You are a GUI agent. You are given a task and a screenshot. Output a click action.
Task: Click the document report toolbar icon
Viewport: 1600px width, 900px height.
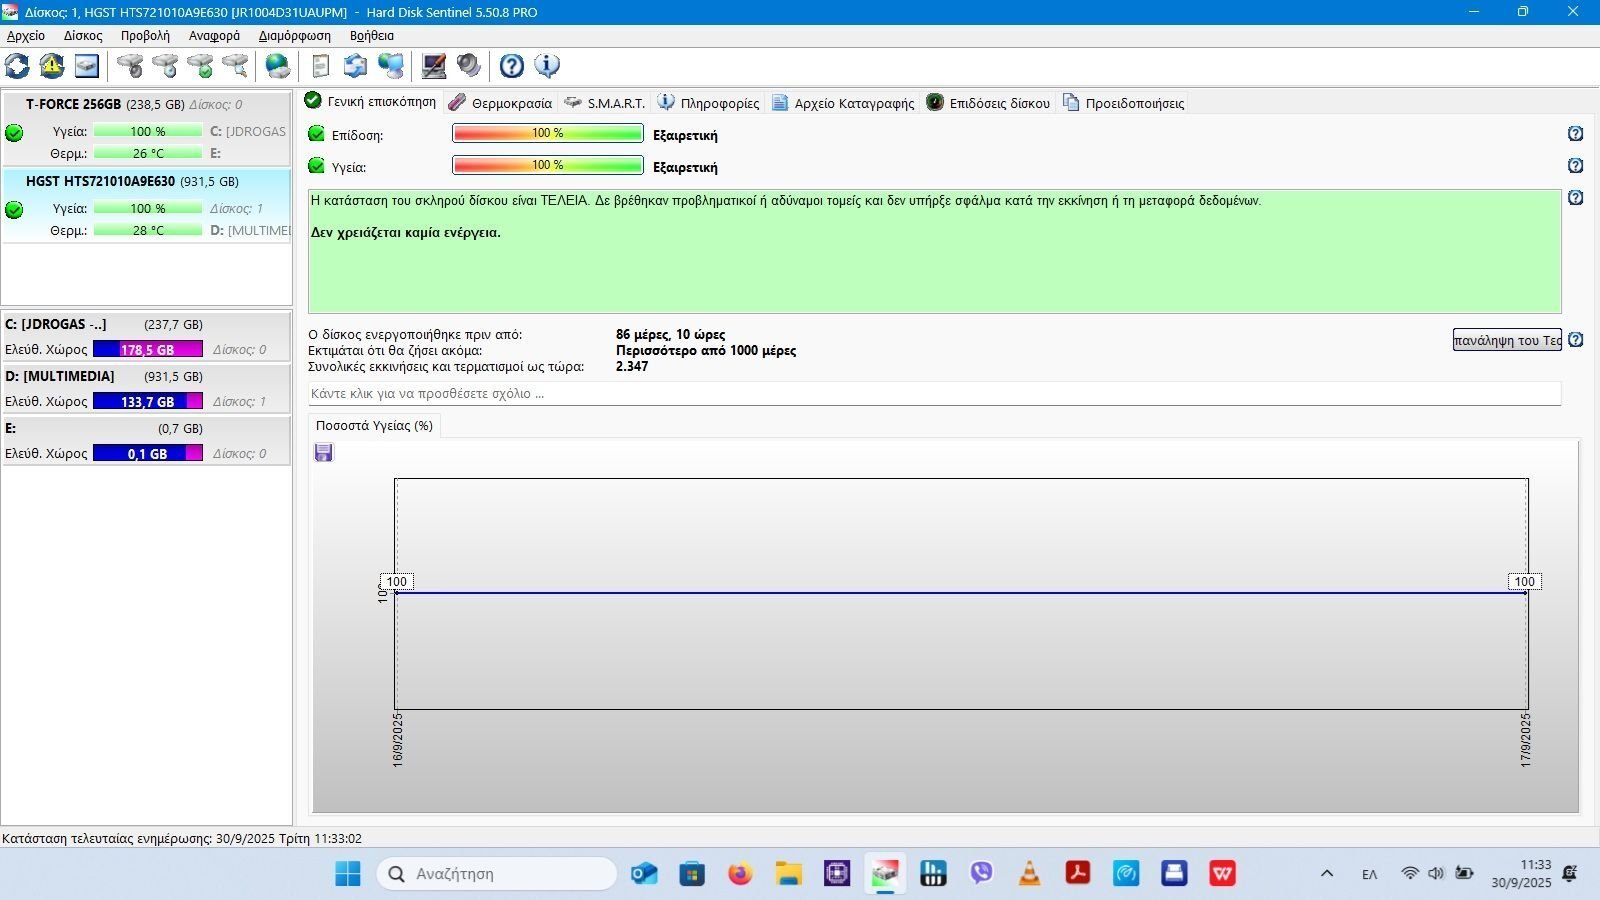[321, 66]
